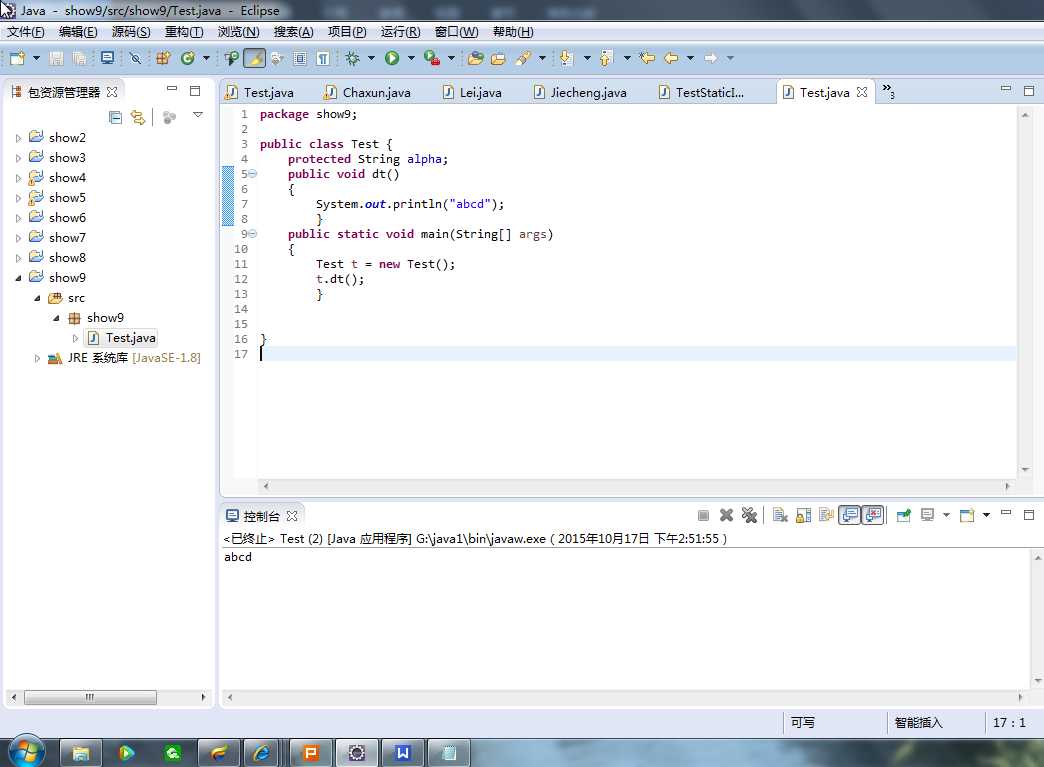
Task: Click the Save icon in the toolbar
Action: click(57, 59)
